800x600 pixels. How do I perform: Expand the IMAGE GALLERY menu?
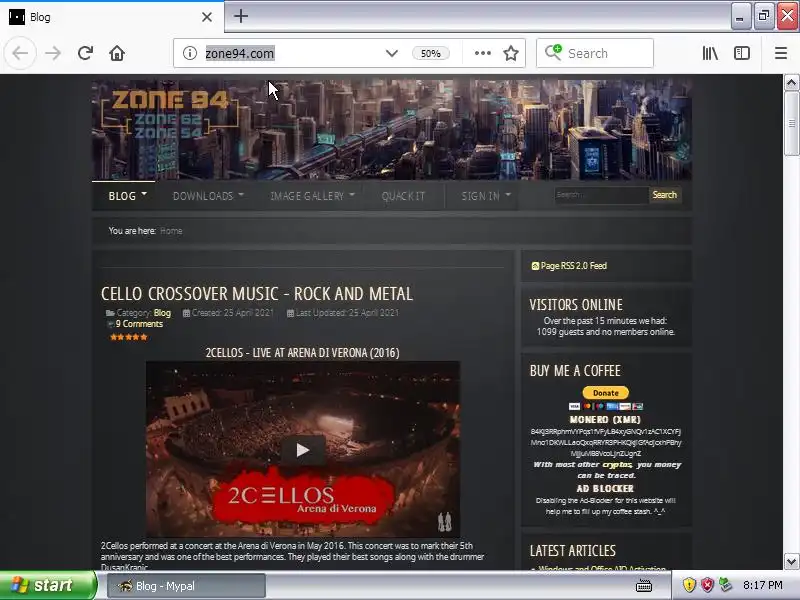[312, 196]
